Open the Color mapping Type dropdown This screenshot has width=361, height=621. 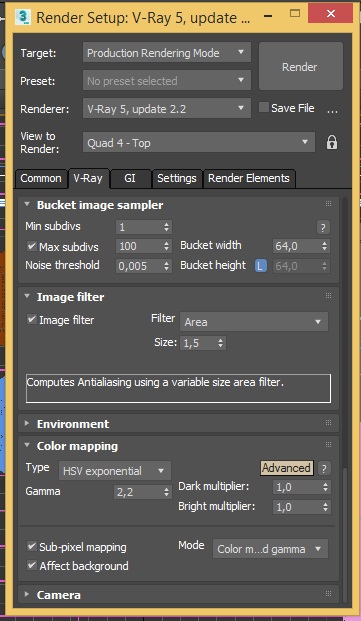115,471
